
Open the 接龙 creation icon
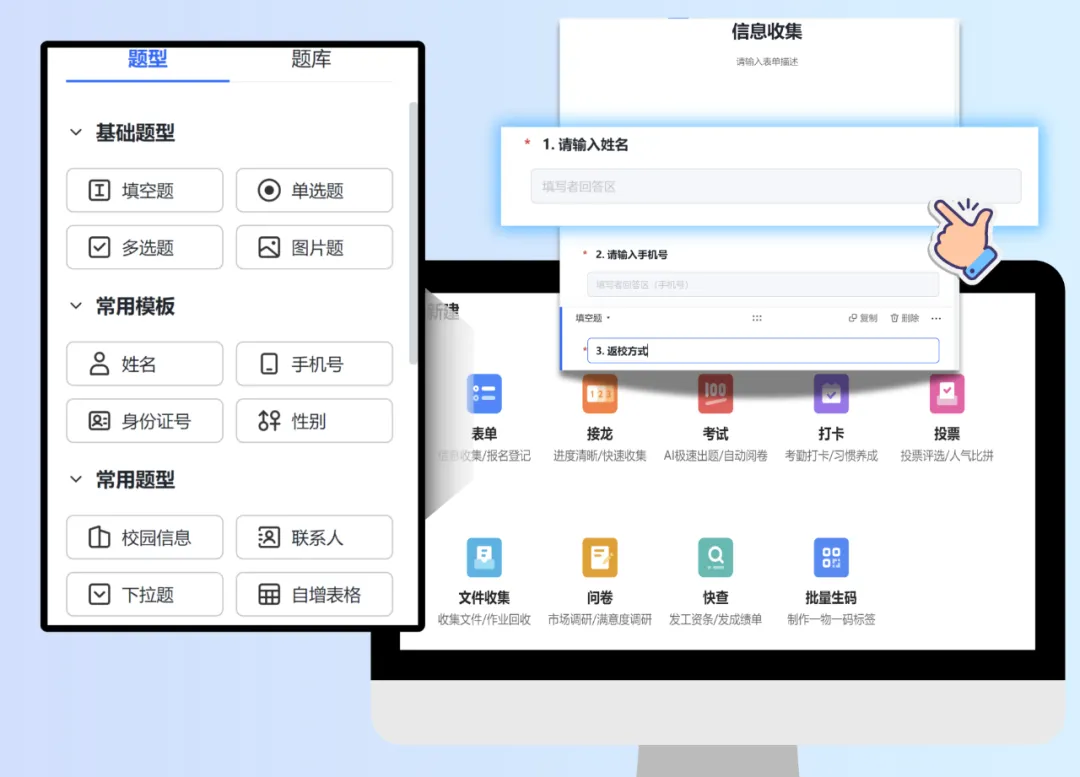pos(600,394)
